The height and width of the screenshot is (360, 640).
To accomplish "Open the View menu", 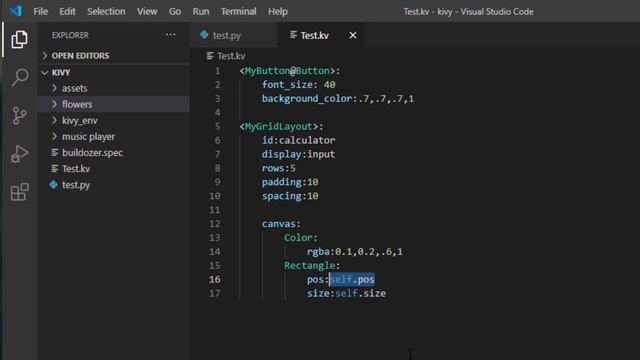I will click(x=147, y=11).
